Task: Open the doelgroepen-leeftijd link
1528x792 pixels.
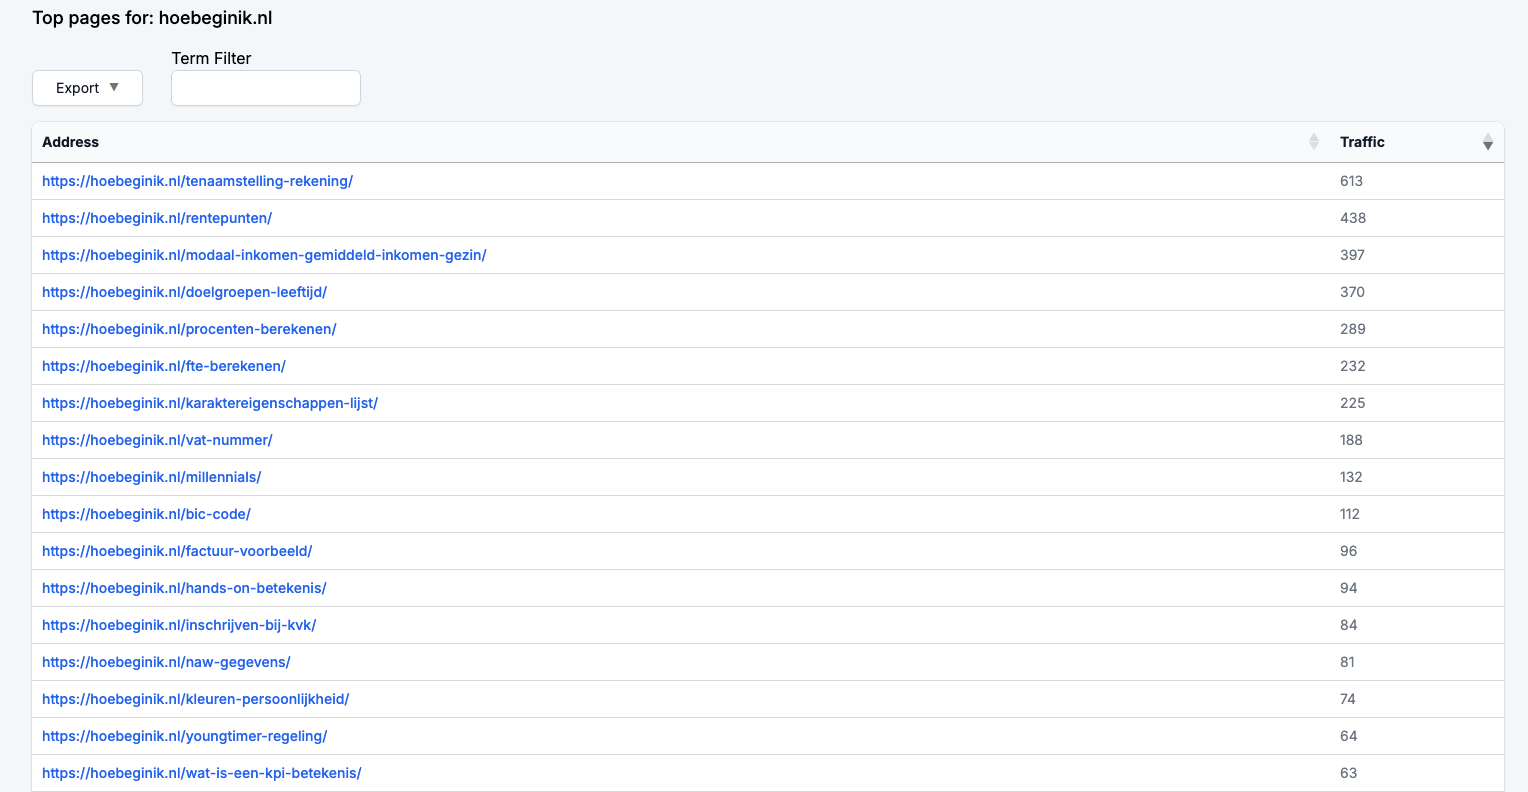Action: point(184,292)
